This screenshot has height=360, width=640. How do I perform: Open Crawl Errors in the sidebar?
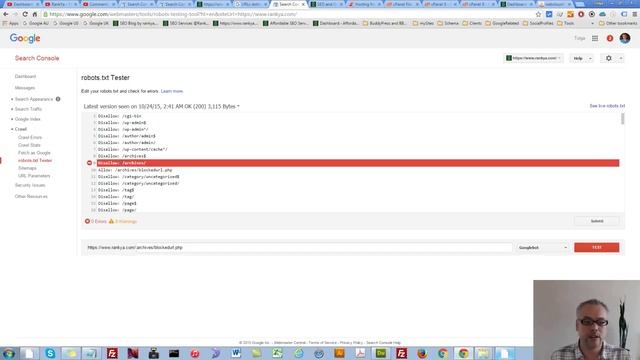pos(30,138)
